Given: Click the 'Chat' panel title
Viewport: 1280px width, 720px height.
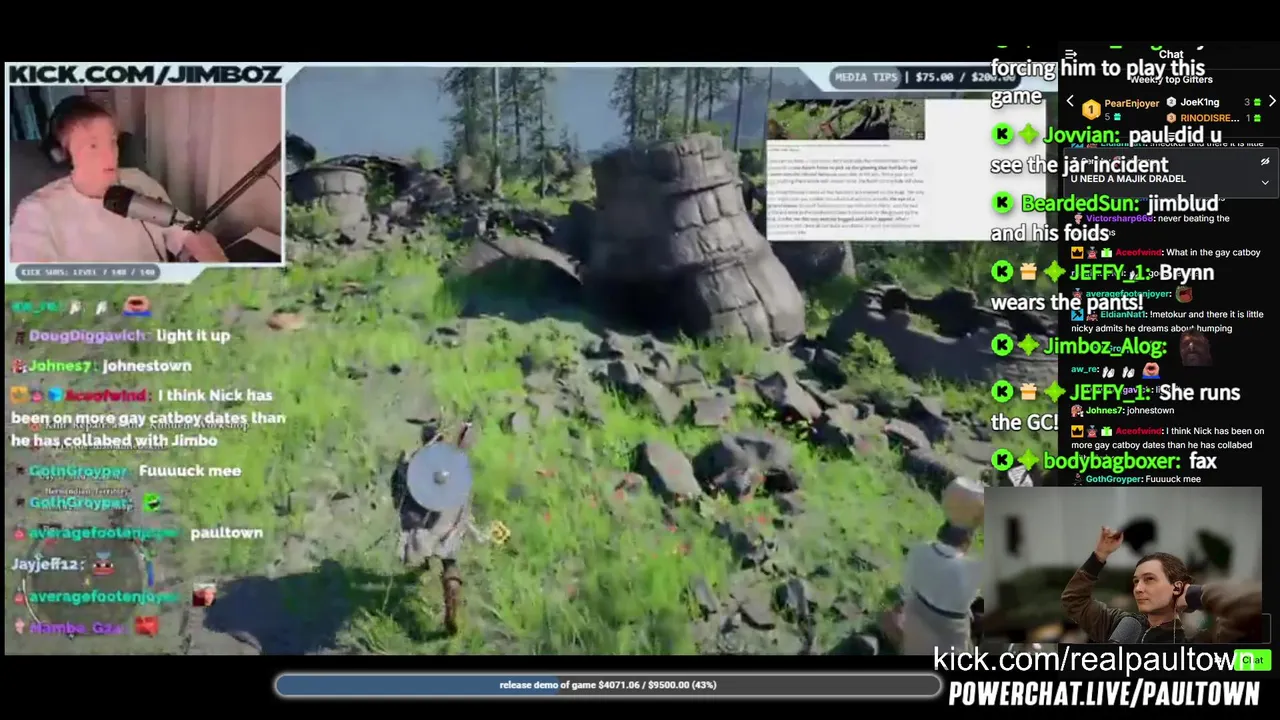Looking at the screenshot, I should pyautogui.click(x=1171, y=55).
